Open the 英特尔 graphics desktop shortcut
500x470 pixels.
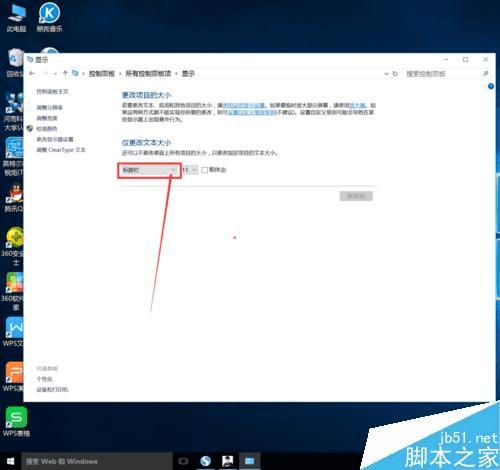click(13, 157)
